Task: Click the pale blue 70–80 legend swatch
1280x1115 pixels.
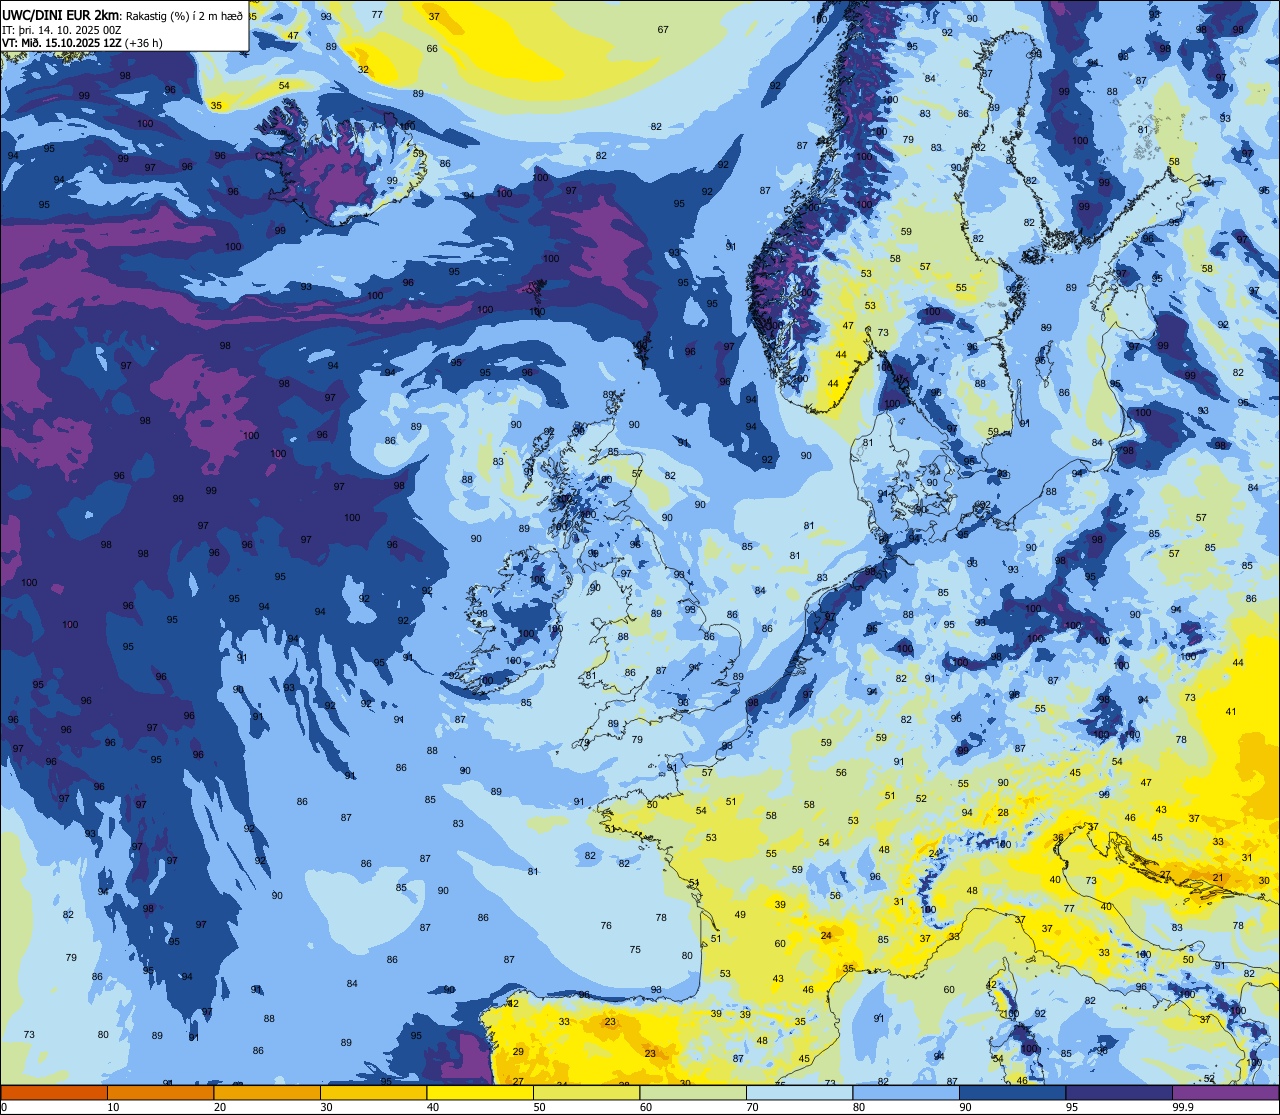Action: pyautogui.click(x=799, y=1093)
